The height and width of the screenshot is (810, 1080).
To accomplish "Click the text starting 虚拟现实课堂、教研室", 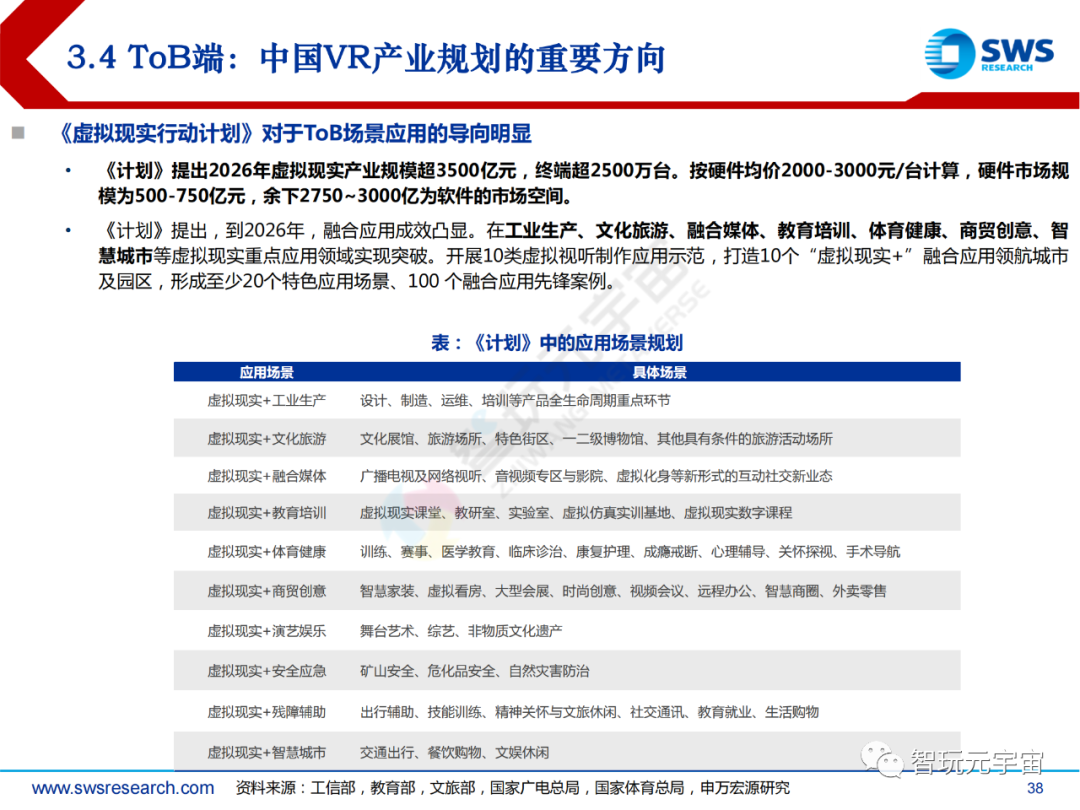I will pos(576,513).
